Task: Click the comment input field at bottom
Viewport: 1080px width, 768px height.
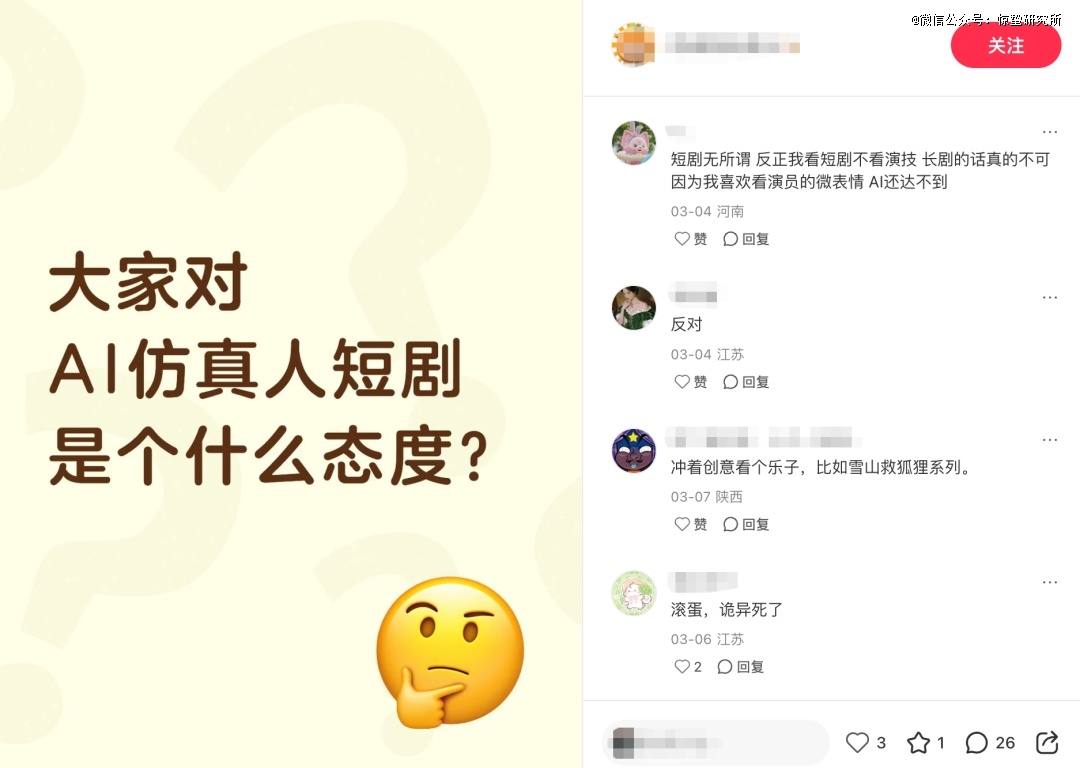Action: tap(716, 743)
